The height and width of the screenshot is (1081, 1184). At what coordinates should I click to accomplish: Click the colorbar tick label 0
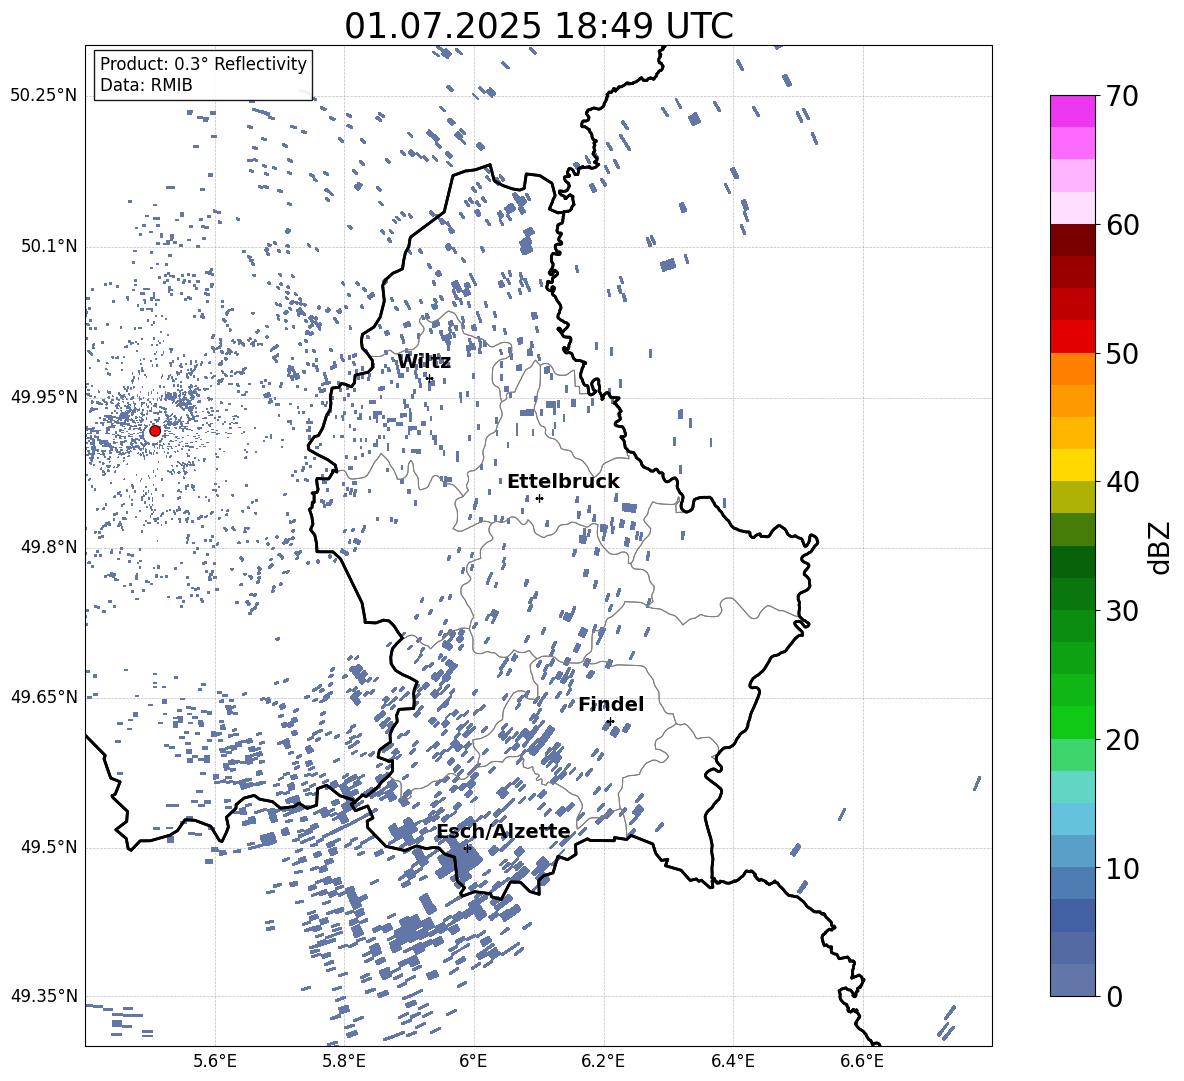tap(1113, 996)
